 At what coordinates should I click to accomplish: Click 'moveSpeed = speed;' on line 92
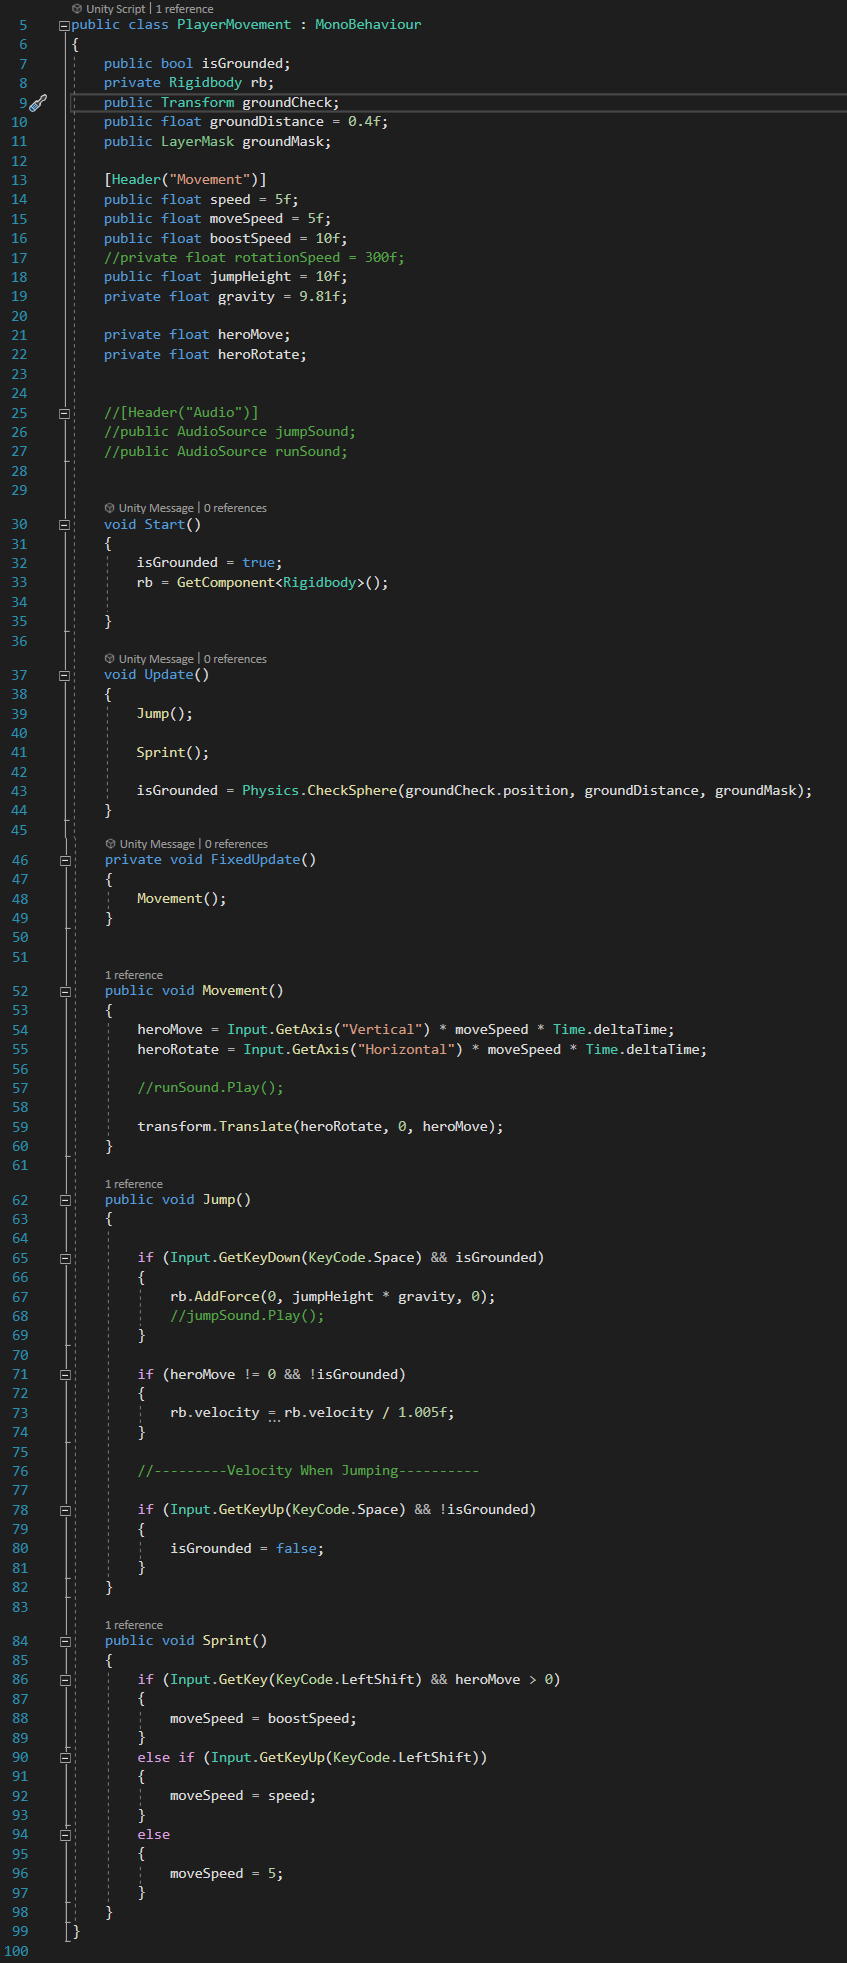(x=243, y=1795)
